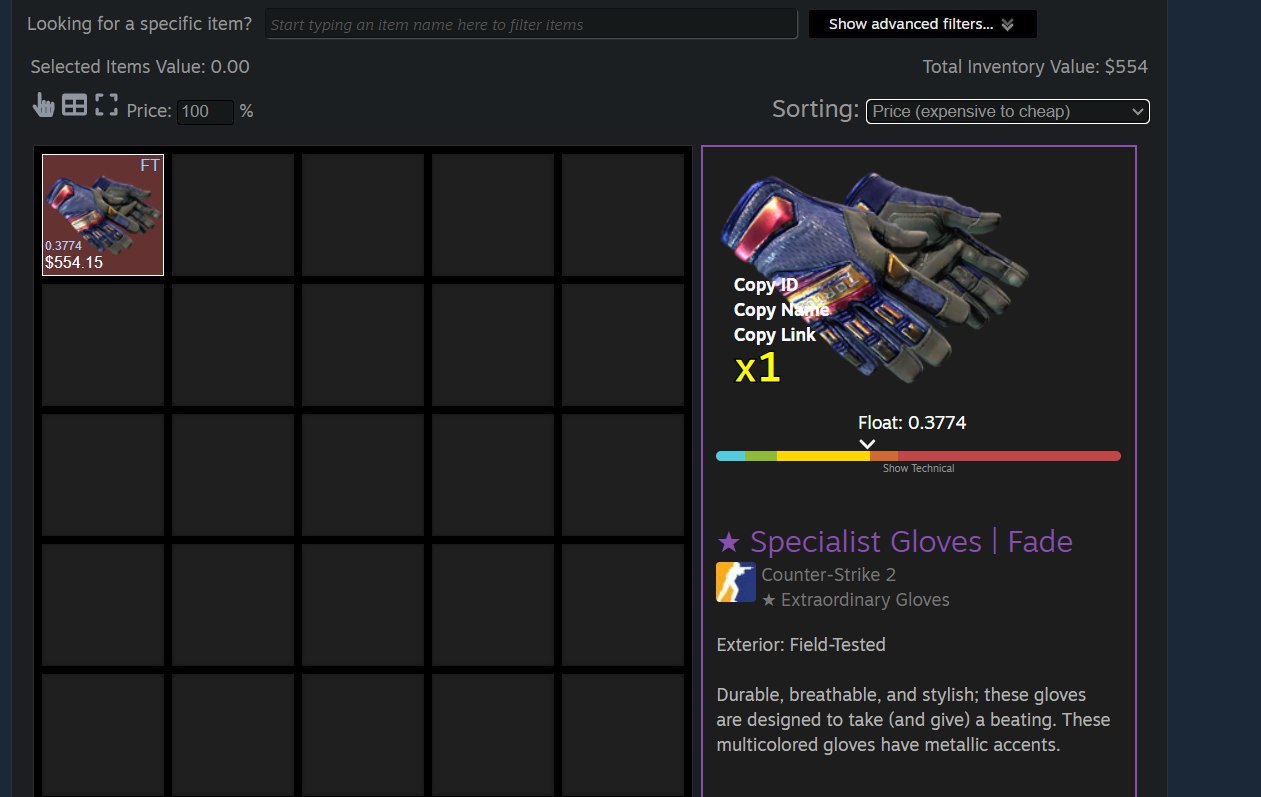Click the Counter-Strike 2 game icon
Image resolution: width=1261 pixels, height=797 pixels.
pos(736,582)
